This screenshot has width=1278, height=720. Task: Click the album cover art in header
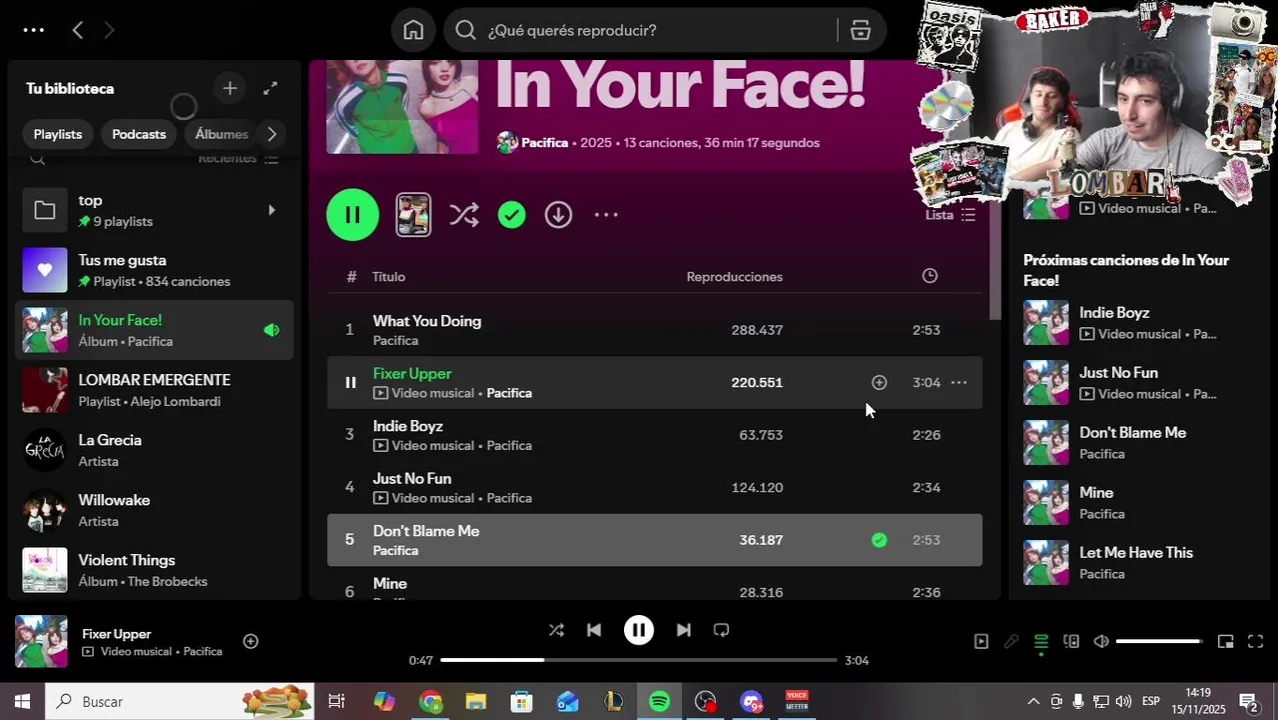click(402, 106)
